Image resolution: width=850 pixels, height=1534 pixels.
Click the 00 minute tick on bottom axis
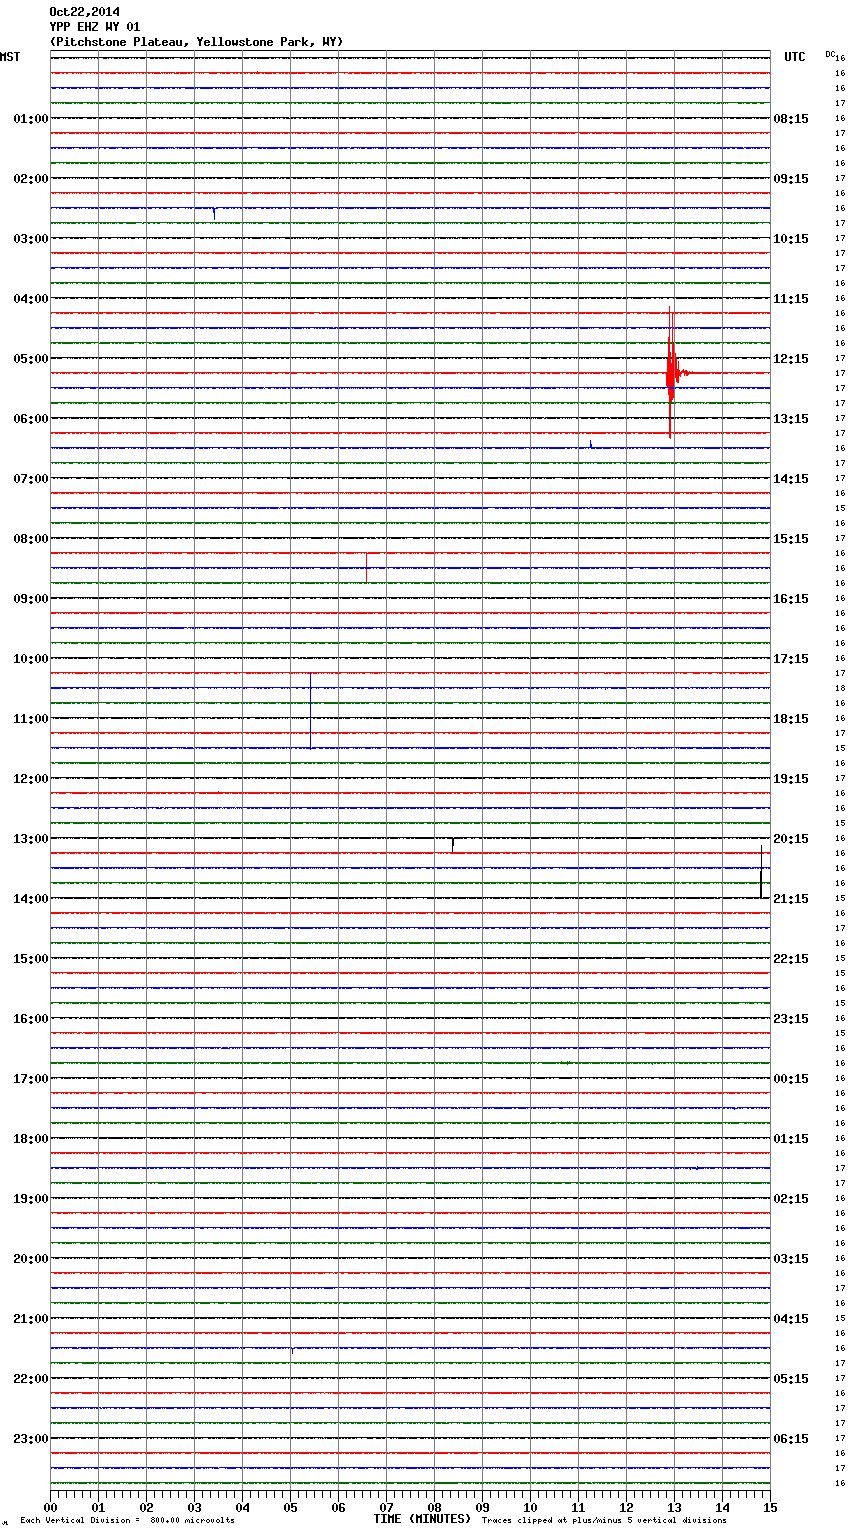[x=50, y=1507]
